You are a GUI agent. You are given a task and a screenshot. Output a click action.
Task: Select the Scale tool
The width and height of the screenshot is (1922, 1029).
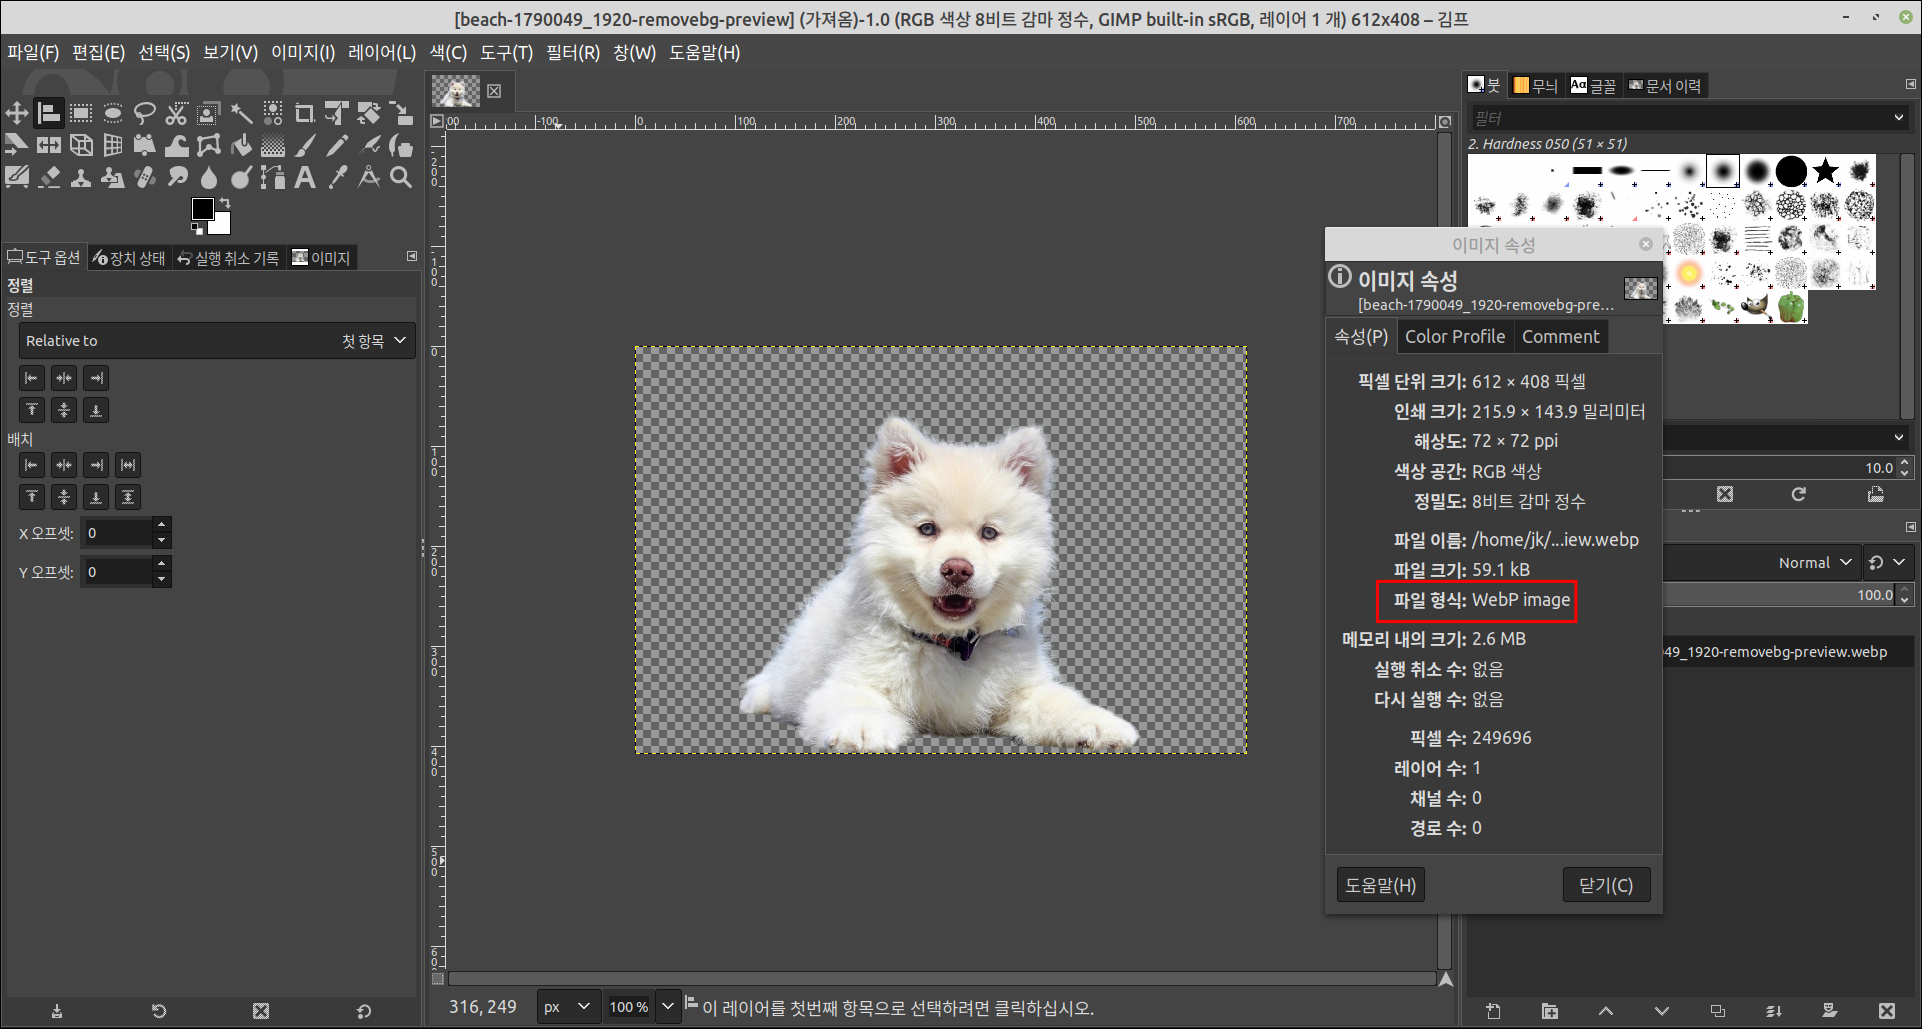(x=401, y=113)
